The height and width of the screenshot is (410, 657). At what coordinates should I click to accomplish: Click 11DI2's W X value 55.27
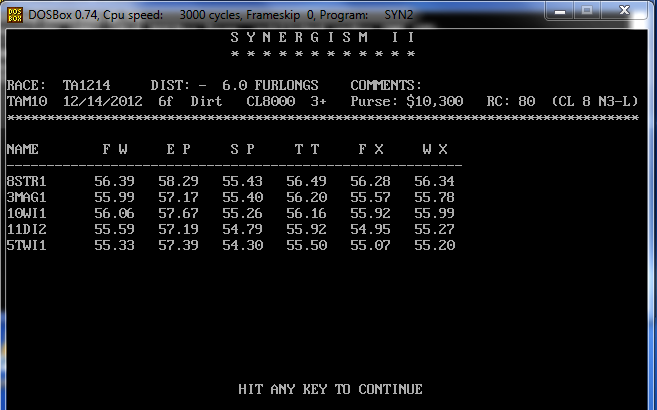[435, 229]
